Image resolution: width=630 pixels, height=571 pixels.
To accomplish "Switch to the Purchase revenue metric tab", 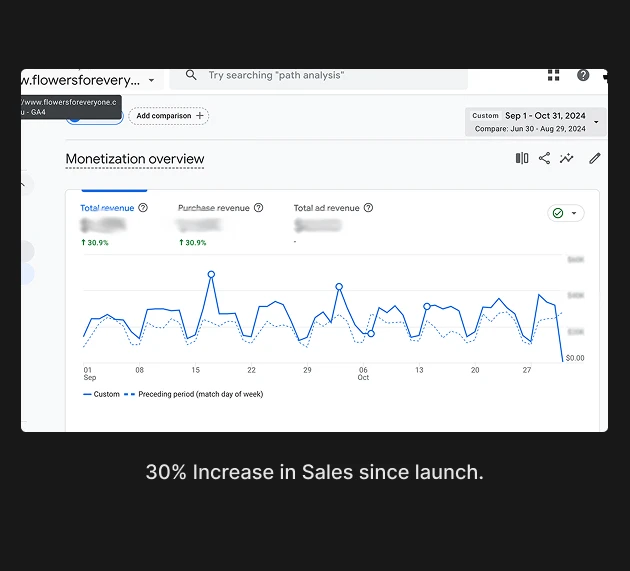I will (x=213, y=208).
